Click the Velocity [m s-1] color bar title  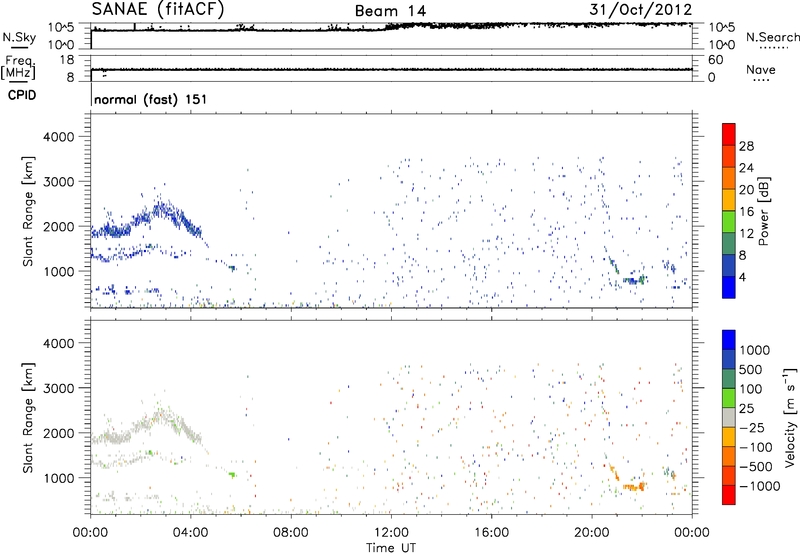pos(790,417)
